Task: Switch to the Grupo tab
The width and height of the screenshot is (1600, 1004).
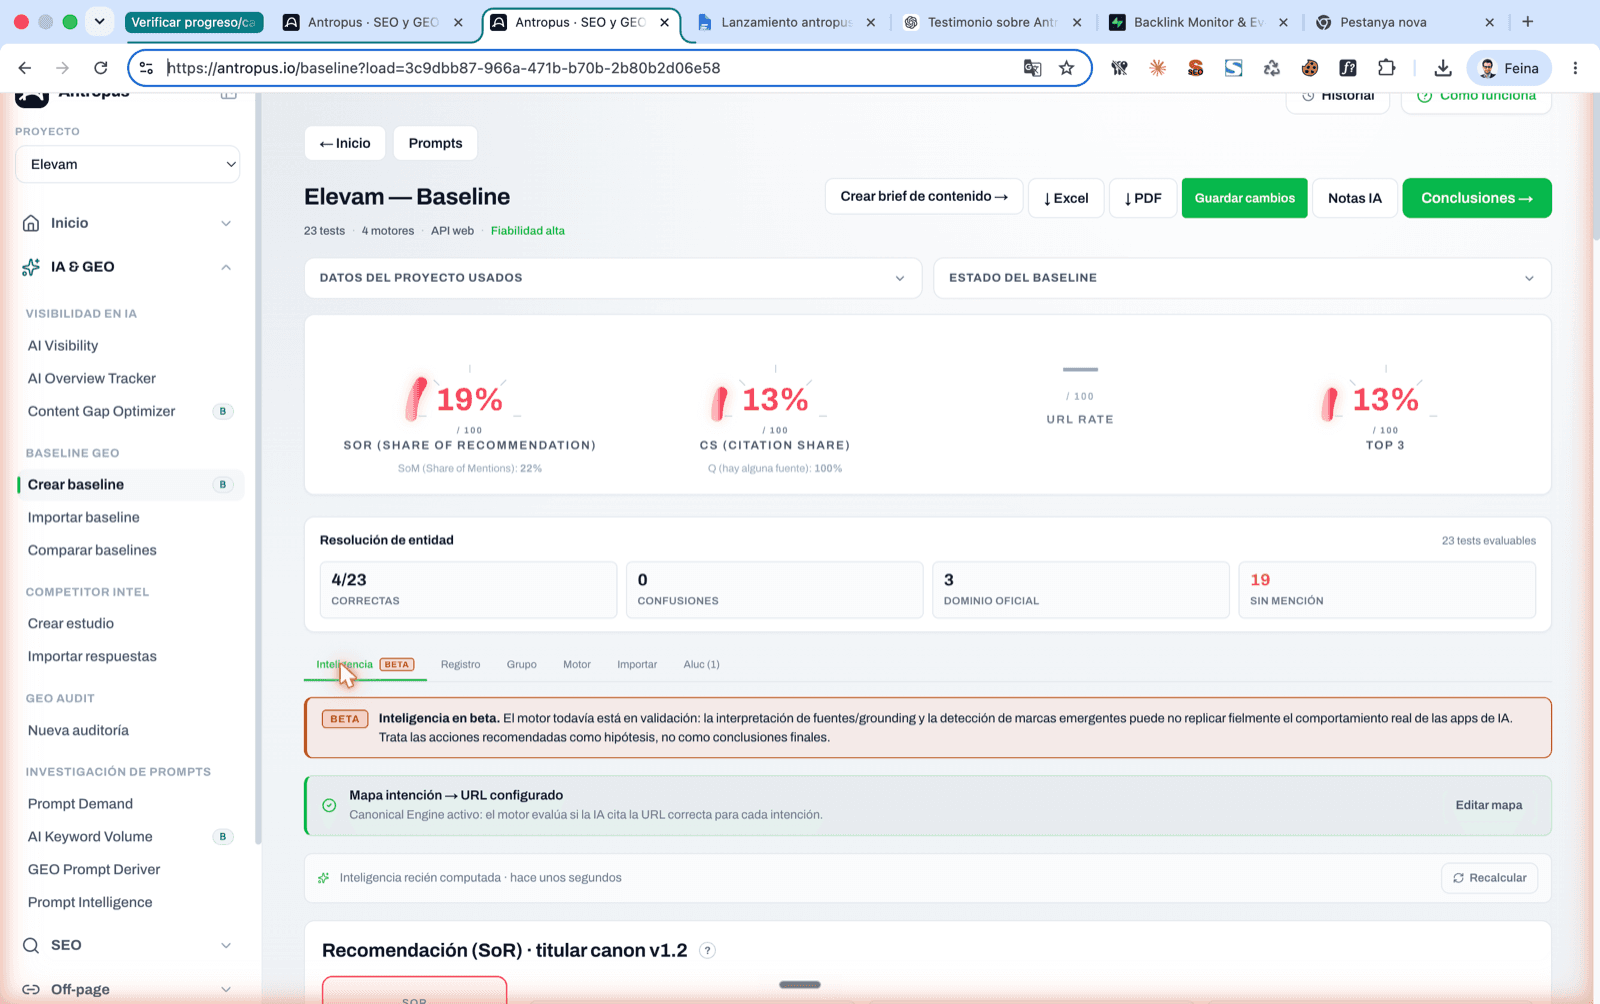Action: [521, 664]
